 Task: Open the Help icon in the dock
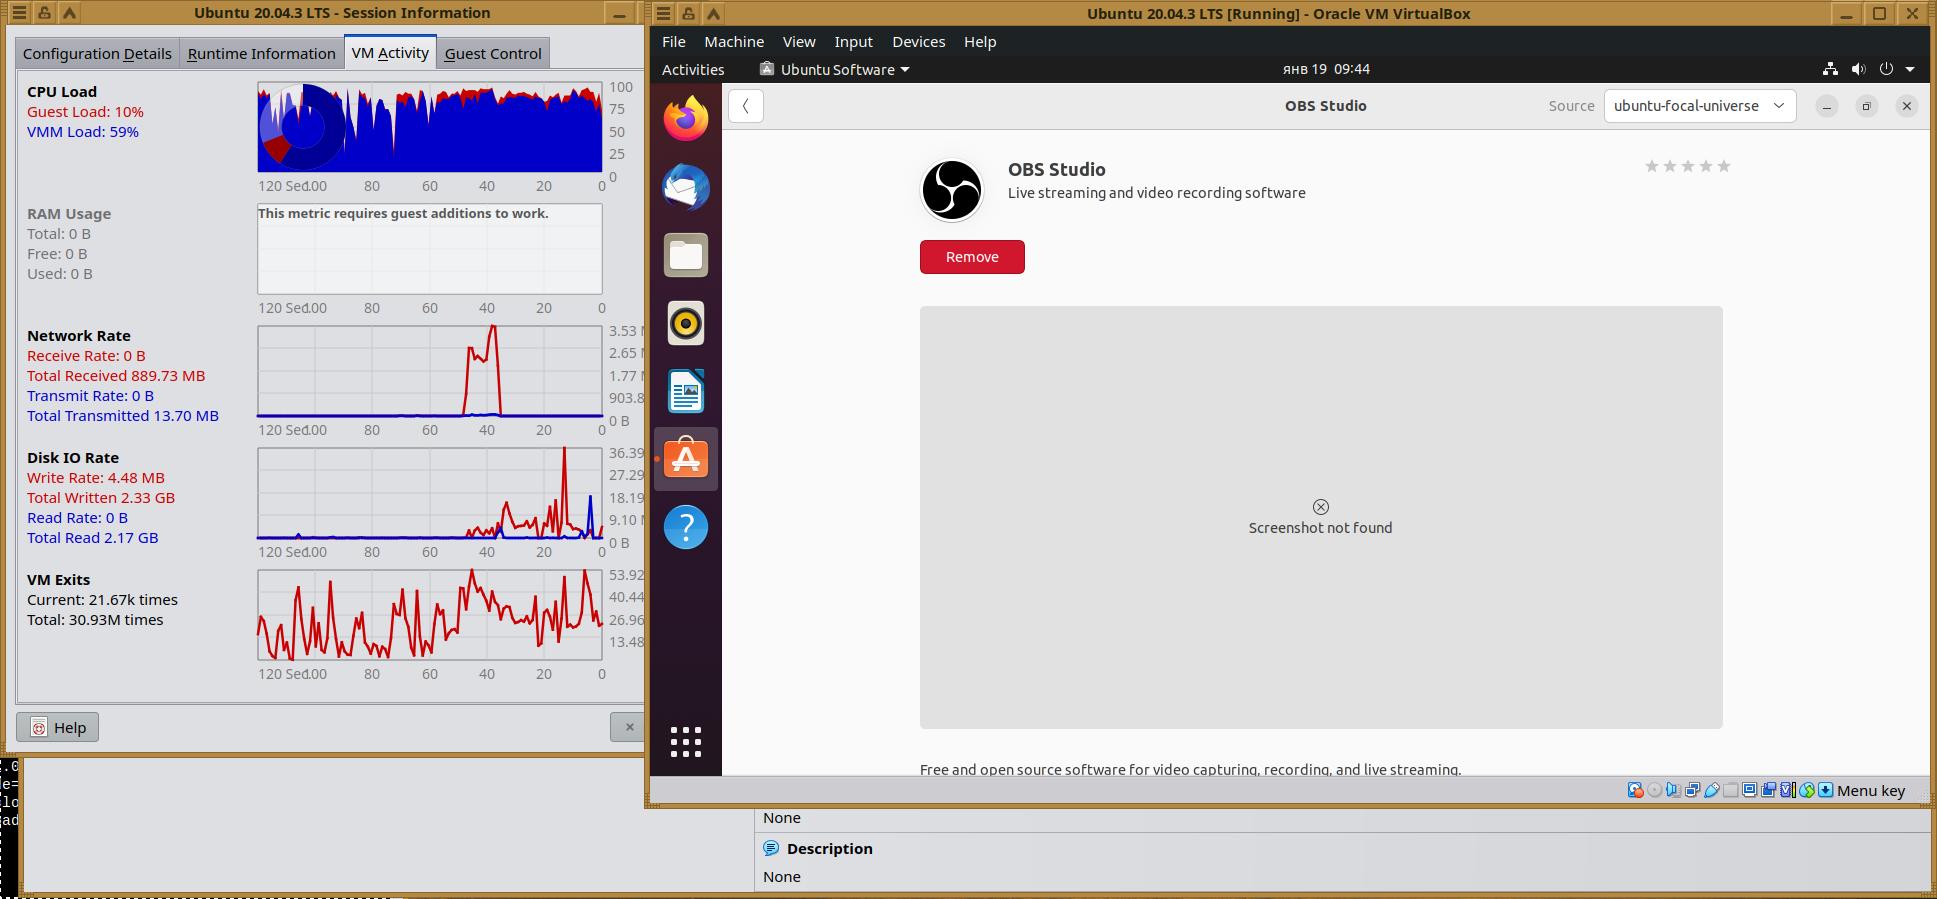686,527
